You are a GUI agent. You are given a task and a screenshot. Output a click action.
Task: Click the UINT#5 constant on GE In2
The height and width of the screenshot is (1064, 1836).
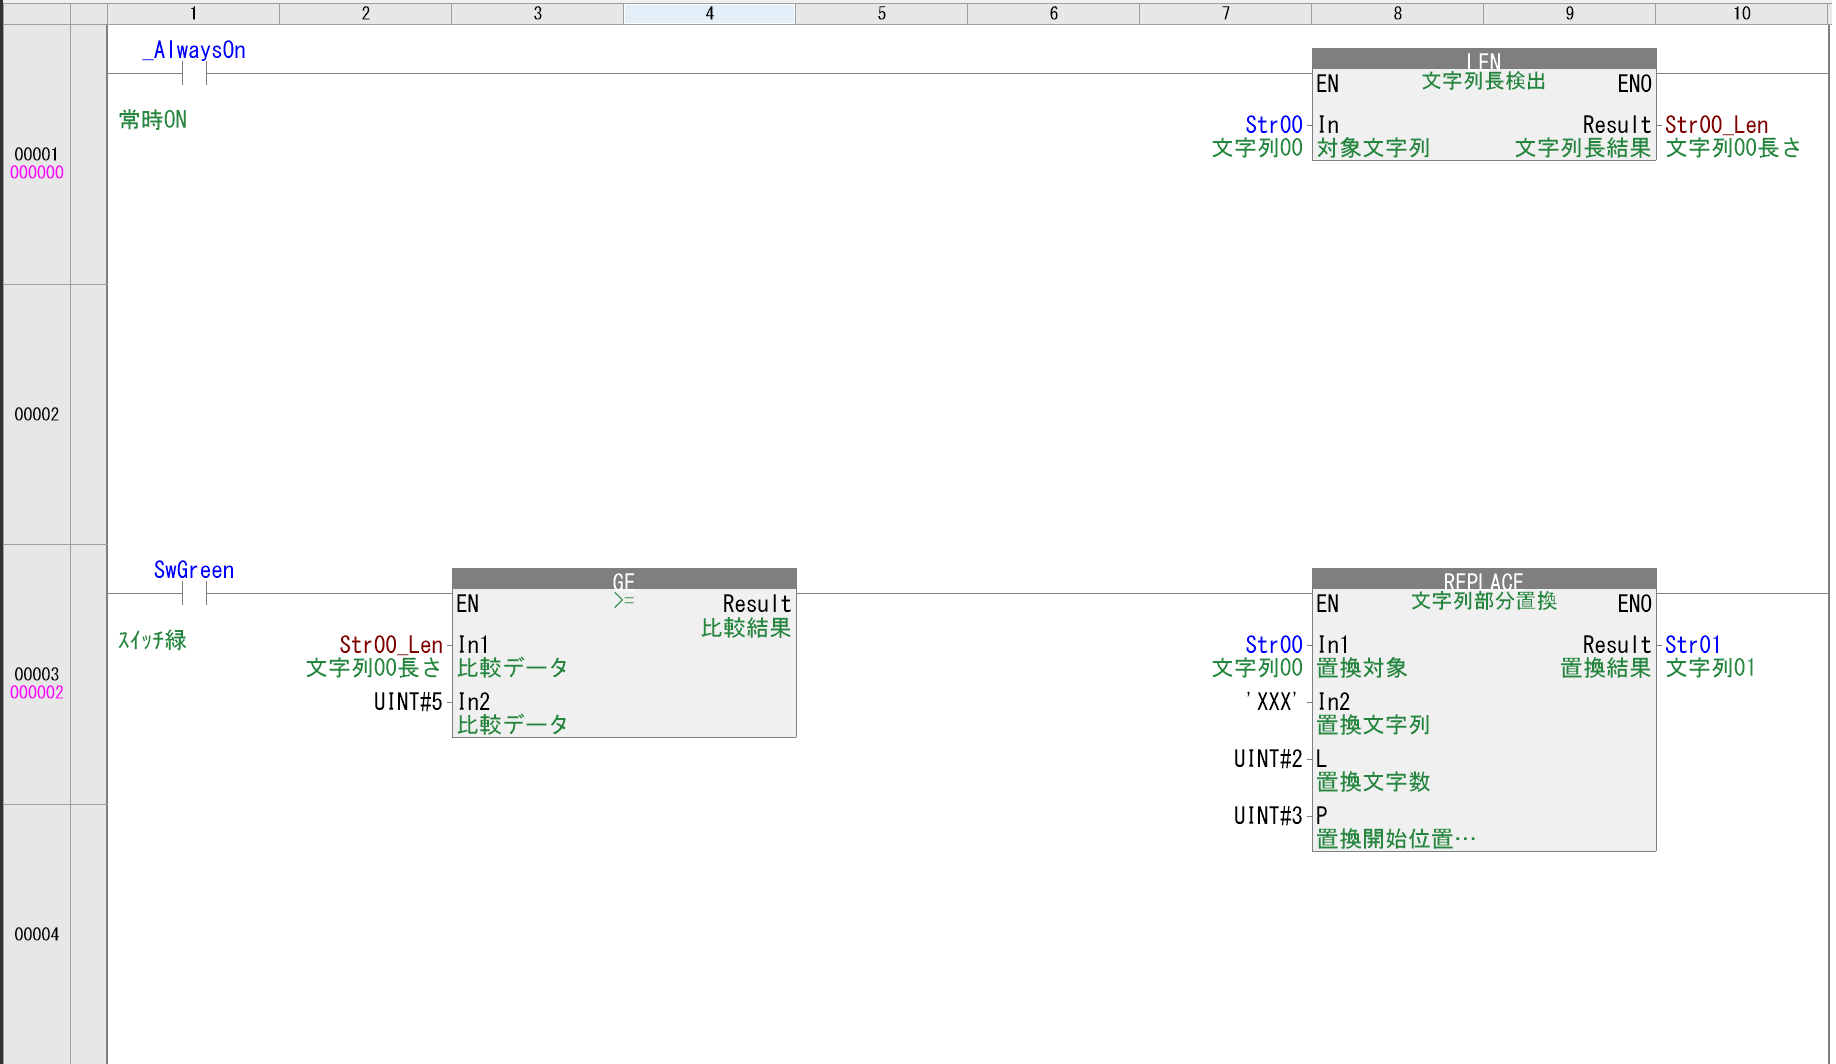407,702
